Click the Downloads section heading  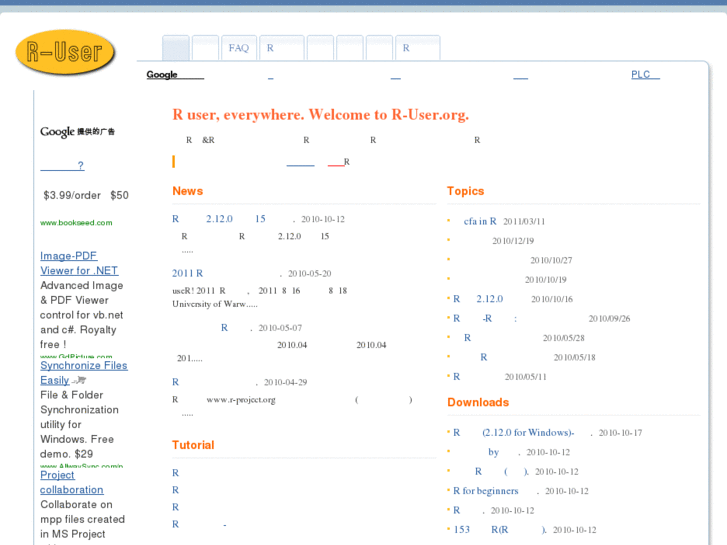click(x=478, y=402)
